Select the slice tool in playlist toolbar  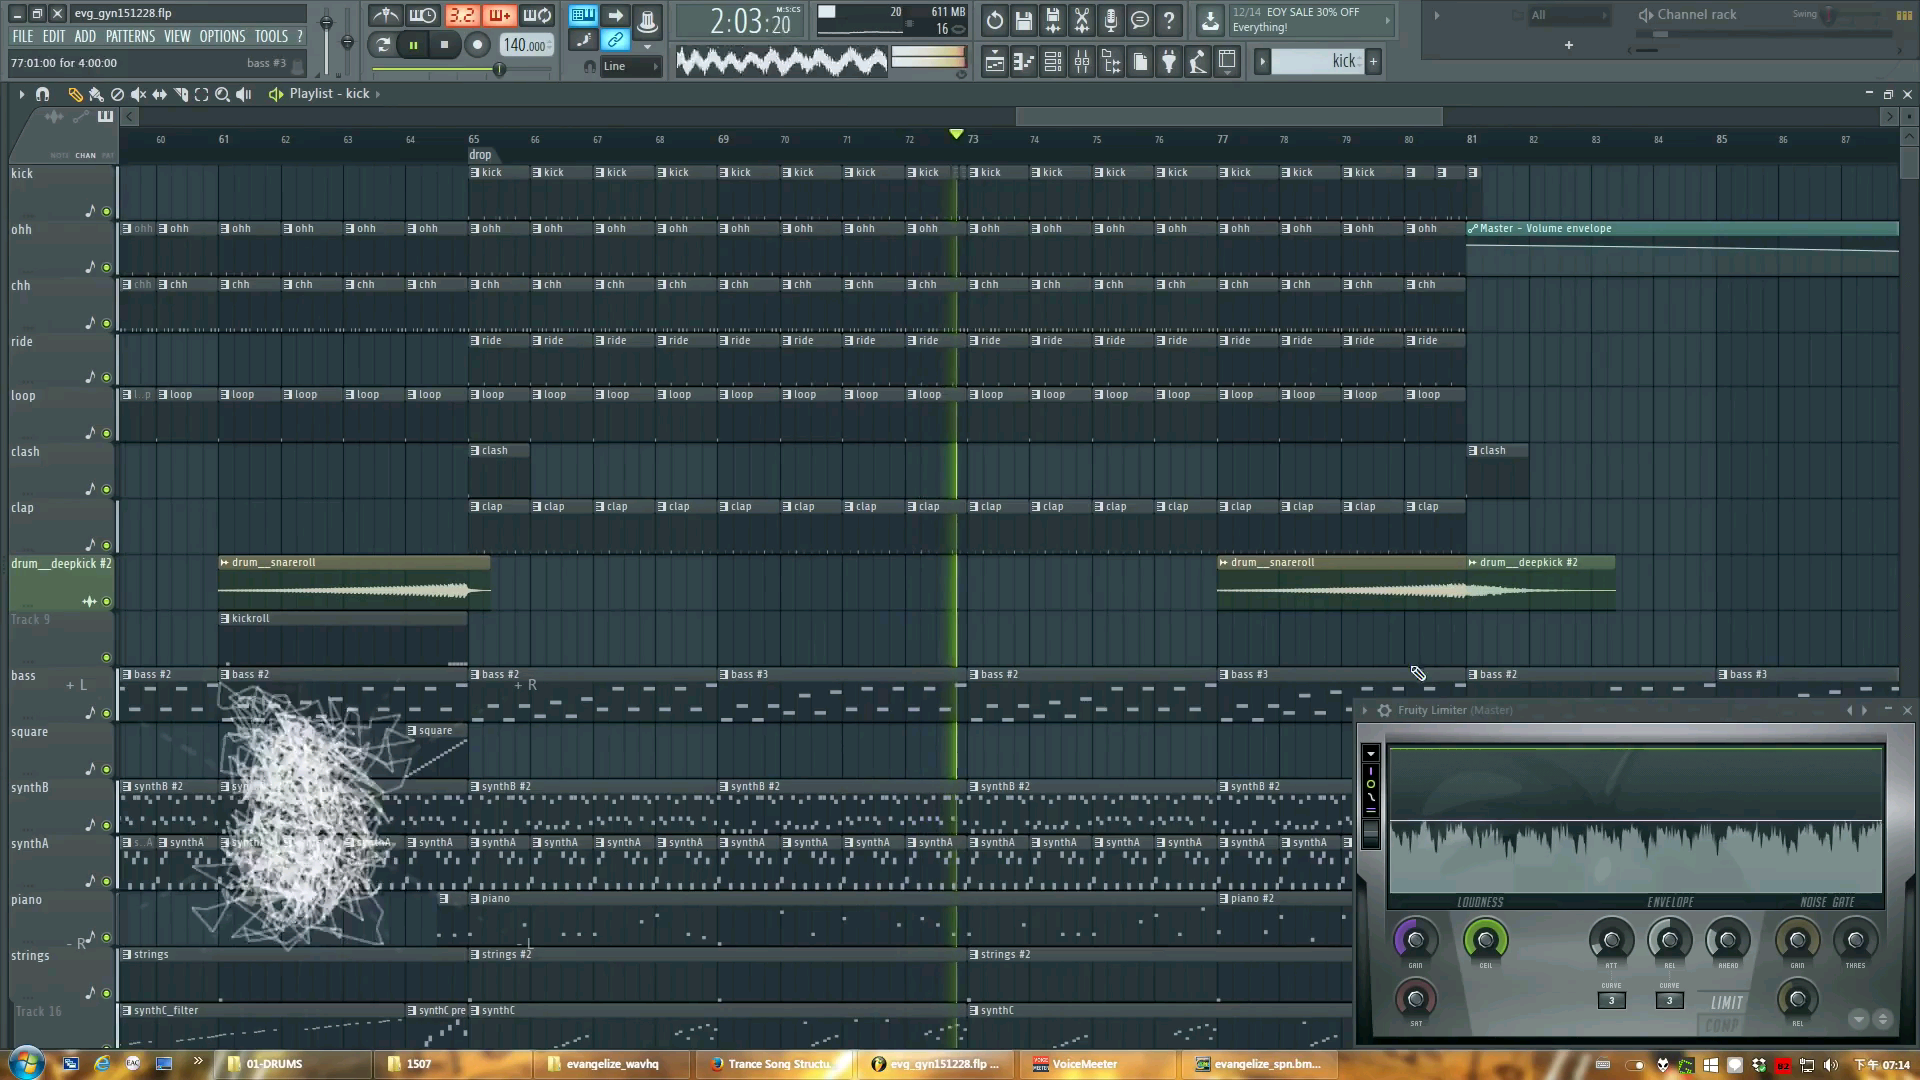point(181,94)
